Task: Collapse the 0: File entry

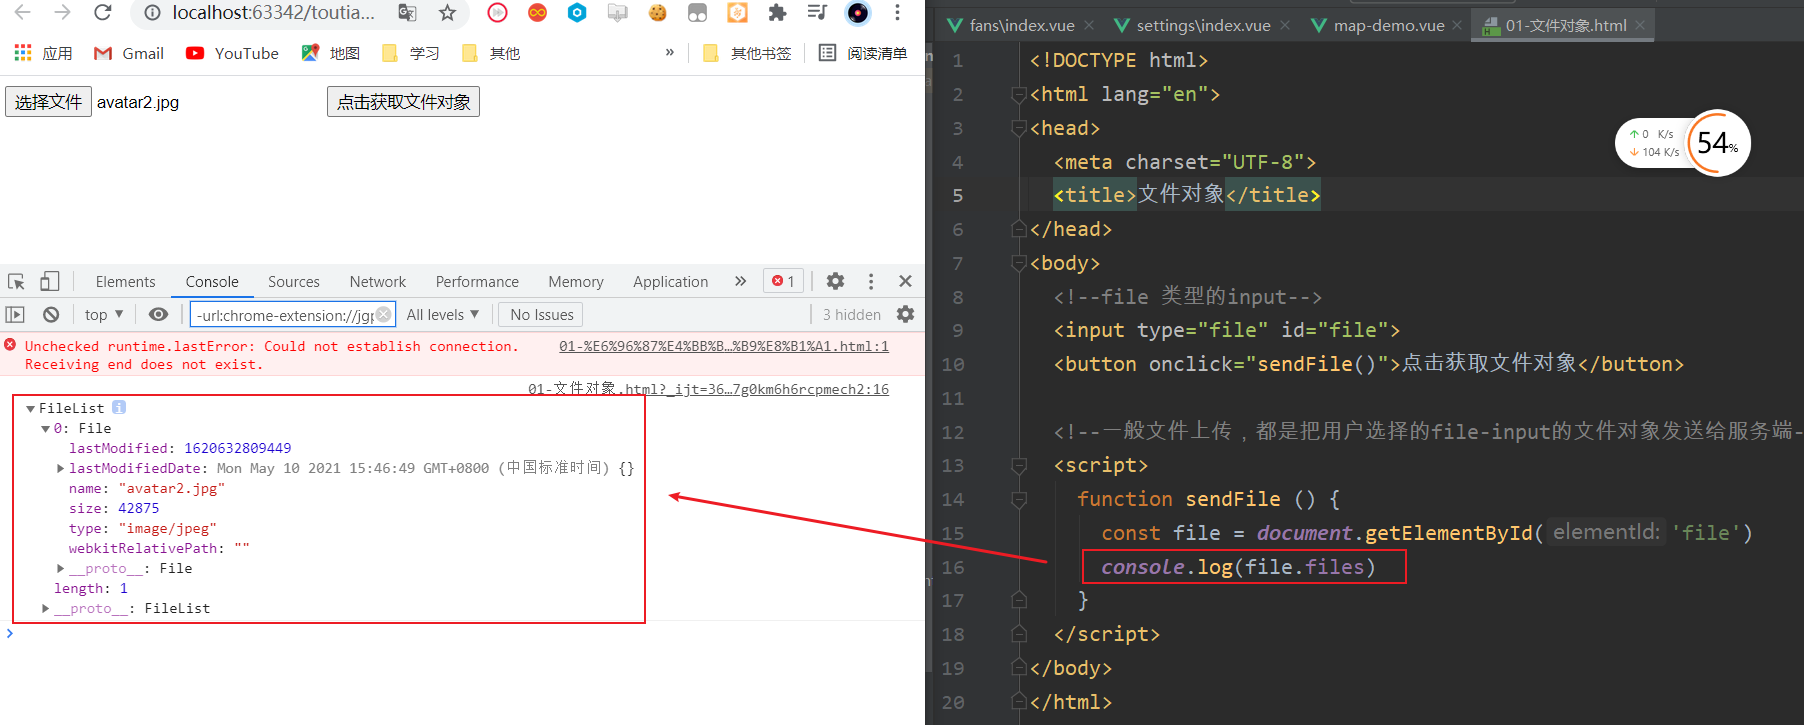Action: pyautogui.click(x=45, y=428)
